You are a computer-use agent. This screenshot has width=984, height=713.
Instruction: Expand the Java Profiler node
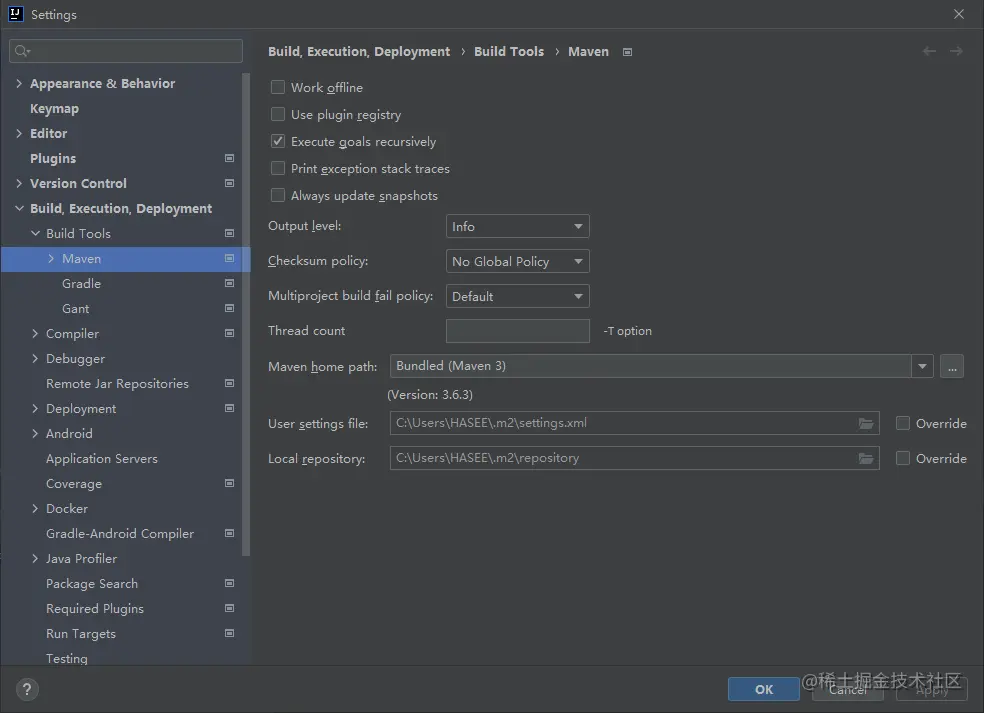(35, 559)
